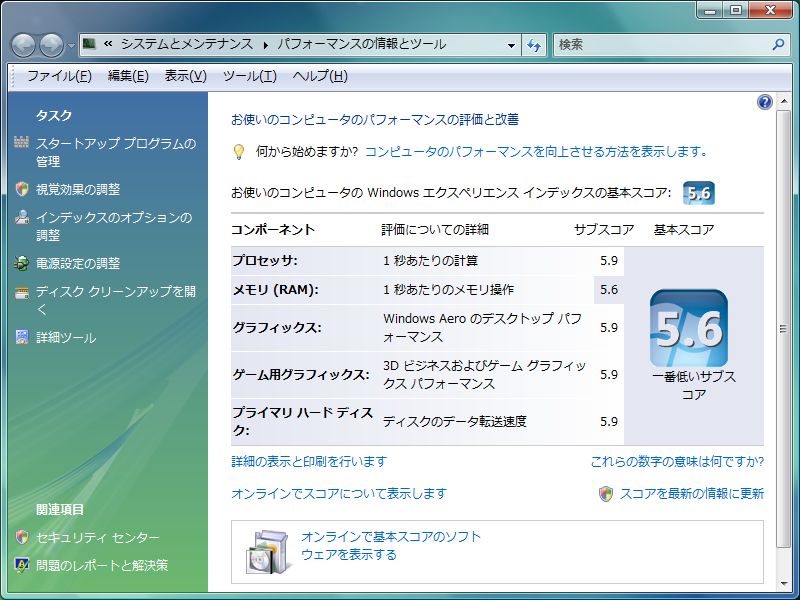The width and height of the screenshot is (800, 600).
Task: Open セキュリティ センター related link
Action: coord(97,537)
